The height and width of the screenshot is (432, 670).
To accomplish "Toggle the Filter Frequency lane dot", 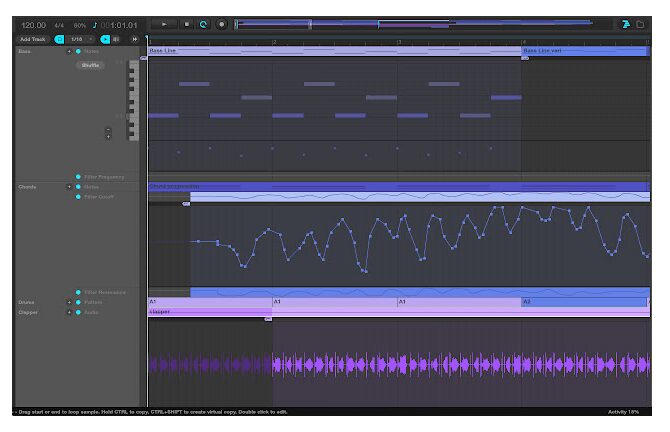I will click(78, 177).
